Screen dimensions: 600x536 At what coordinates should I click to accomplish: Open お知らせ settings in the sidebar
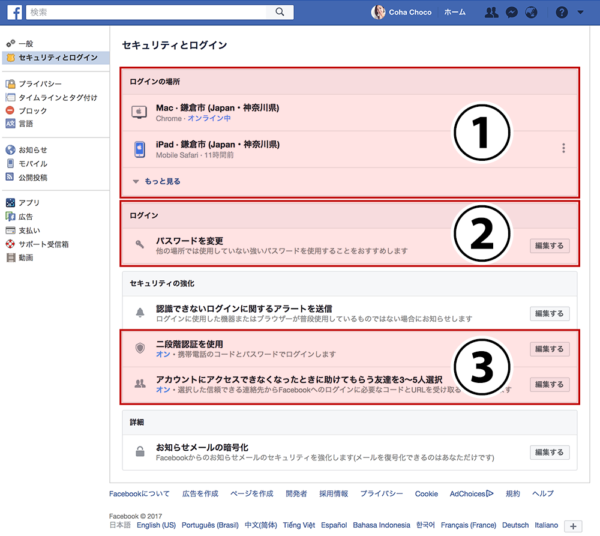click(33, 150)
